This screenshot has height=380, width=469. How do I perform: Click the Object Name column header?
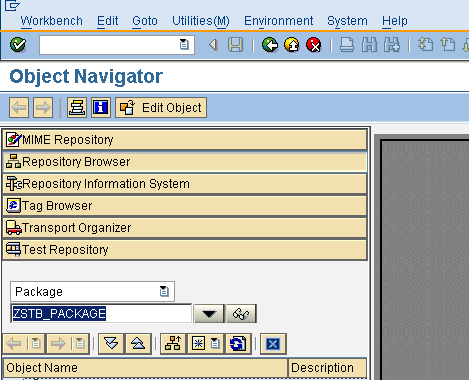145,368
